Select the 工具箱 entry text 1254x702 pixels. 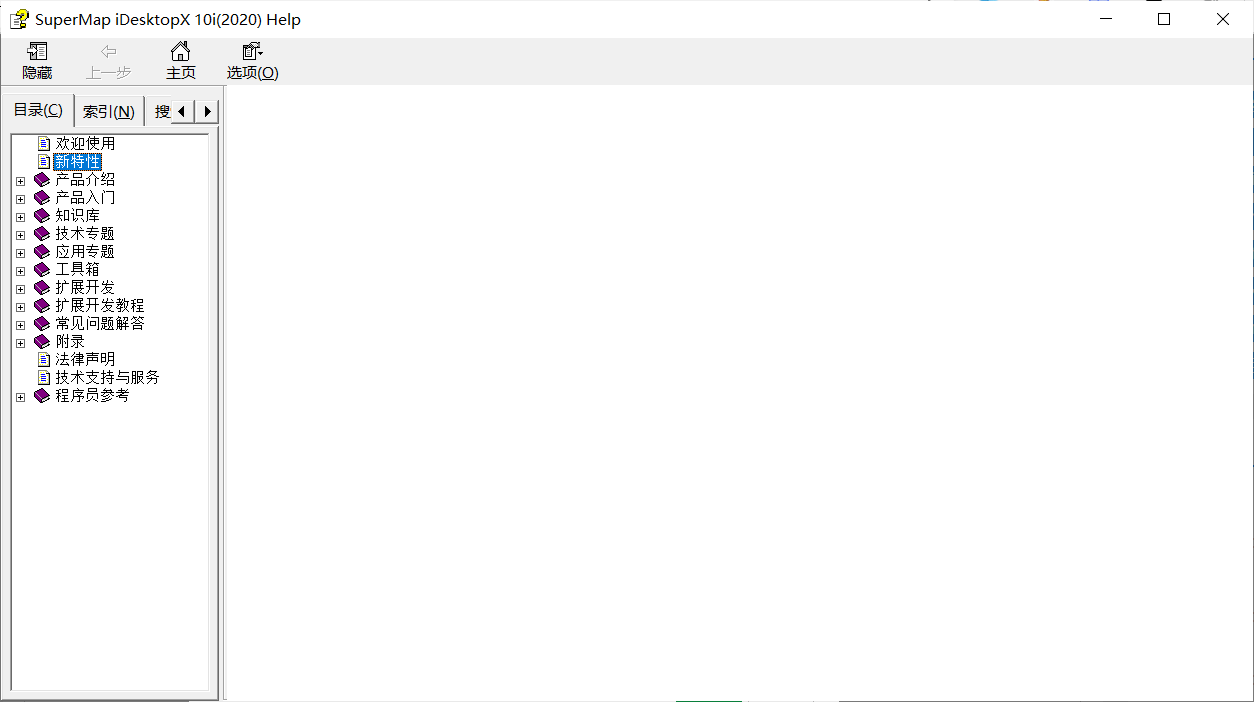coord(78,270)
